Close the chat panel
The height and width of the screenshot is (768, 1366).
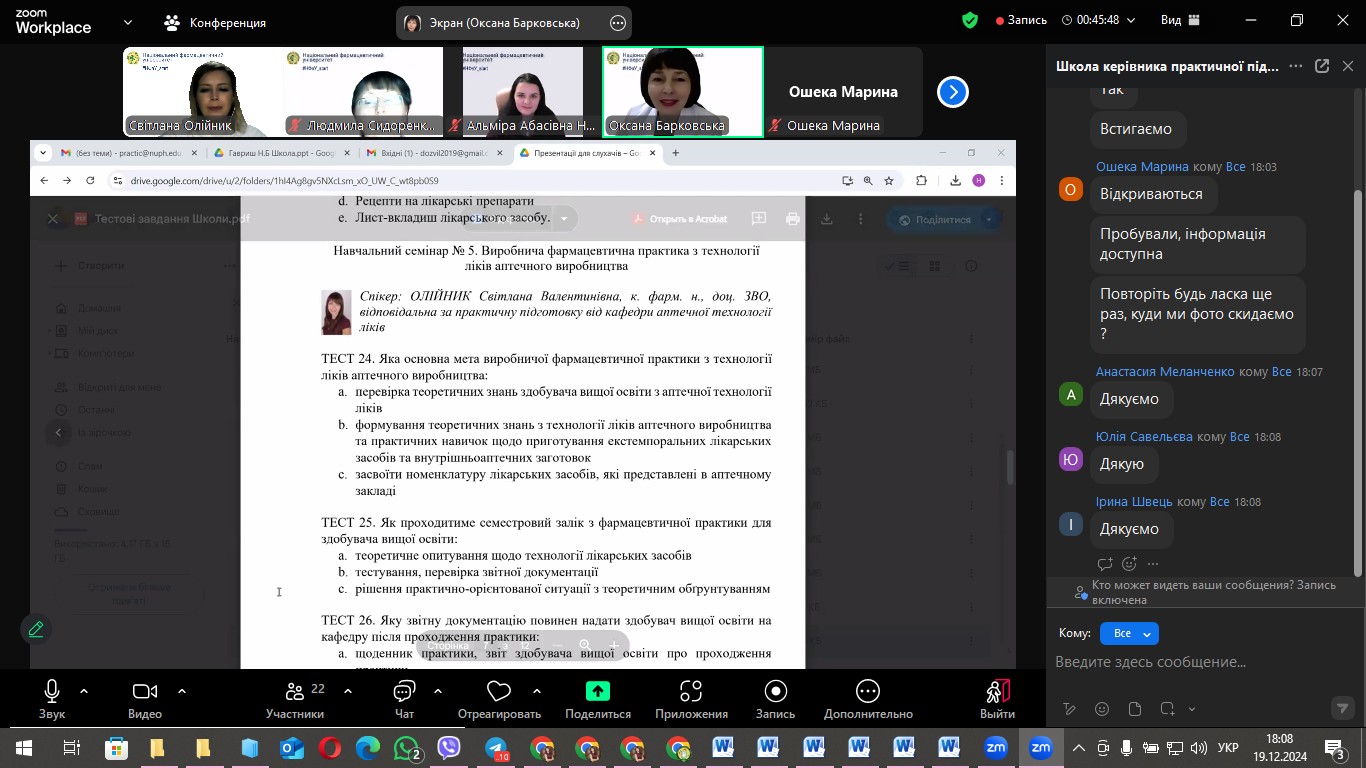coord(1347,66)
